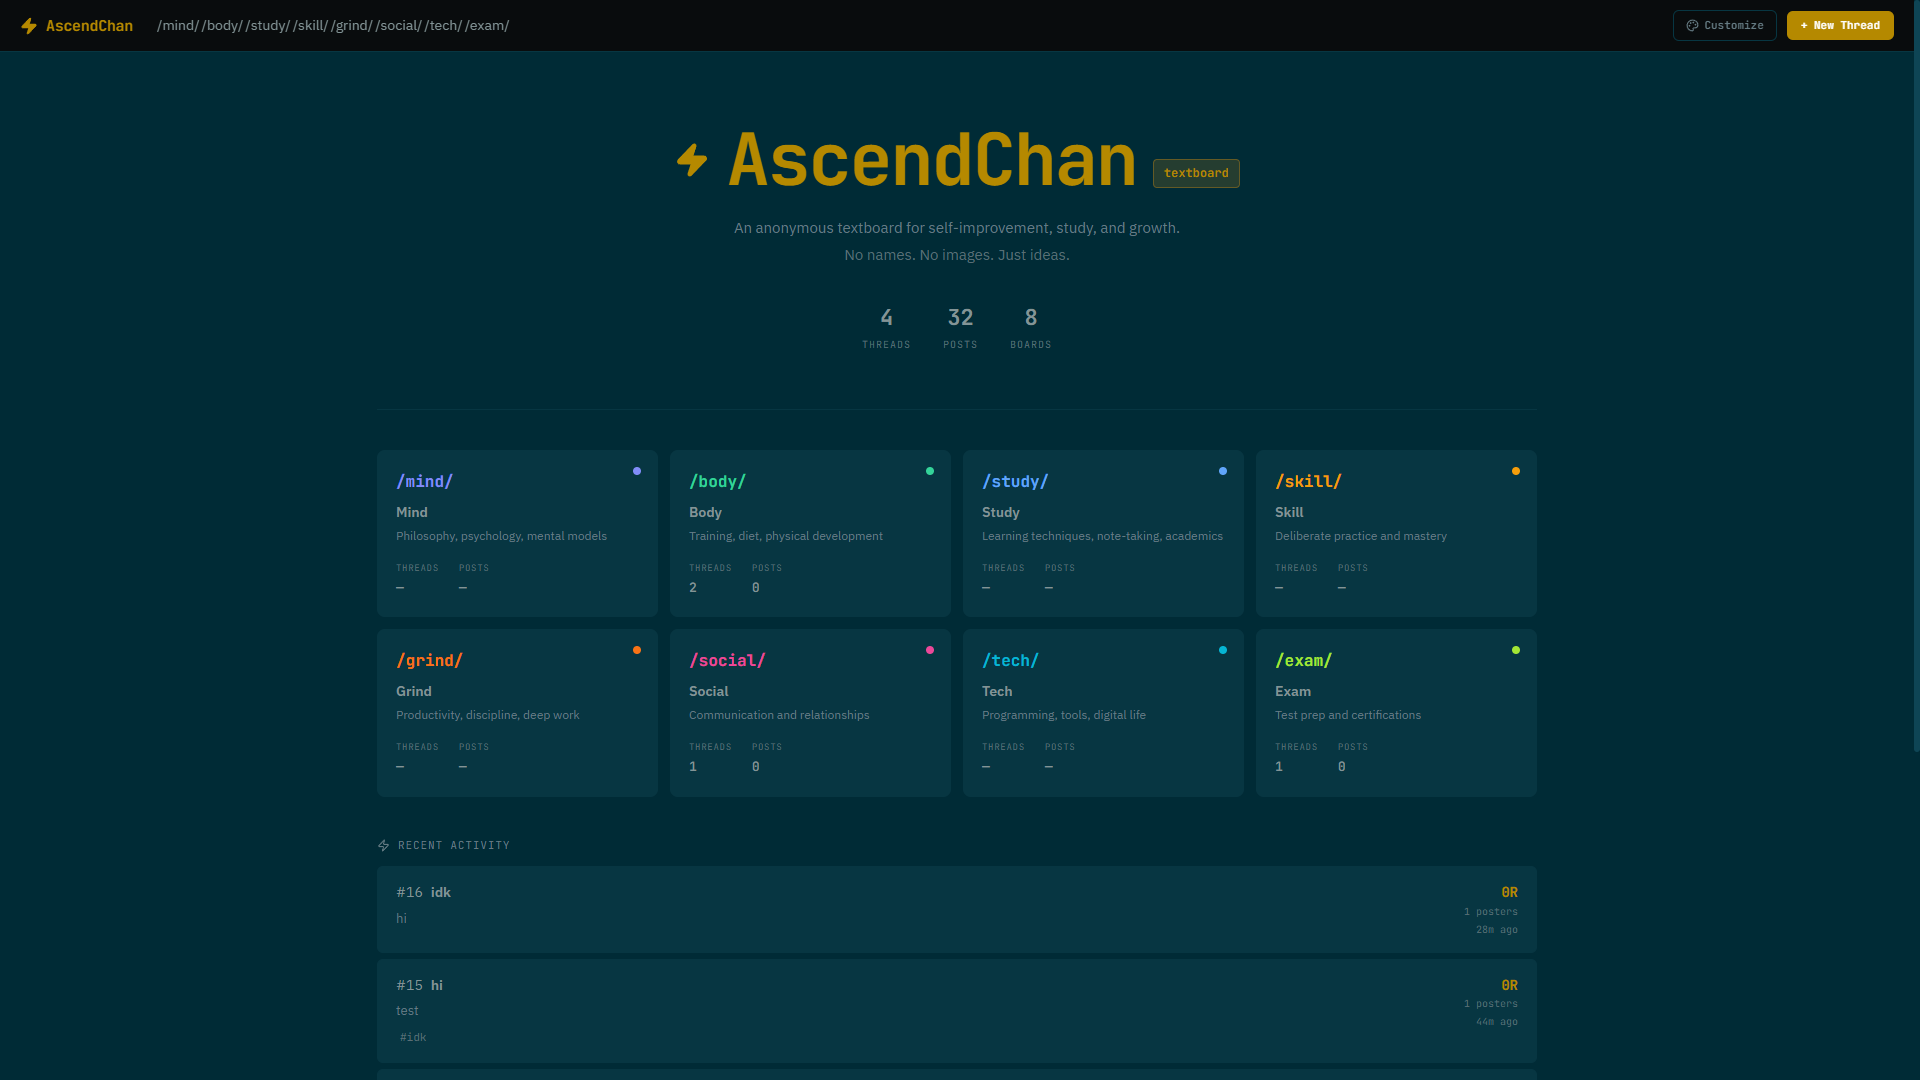Click the lime dot on /exam/ card

tap(1516, 650)
